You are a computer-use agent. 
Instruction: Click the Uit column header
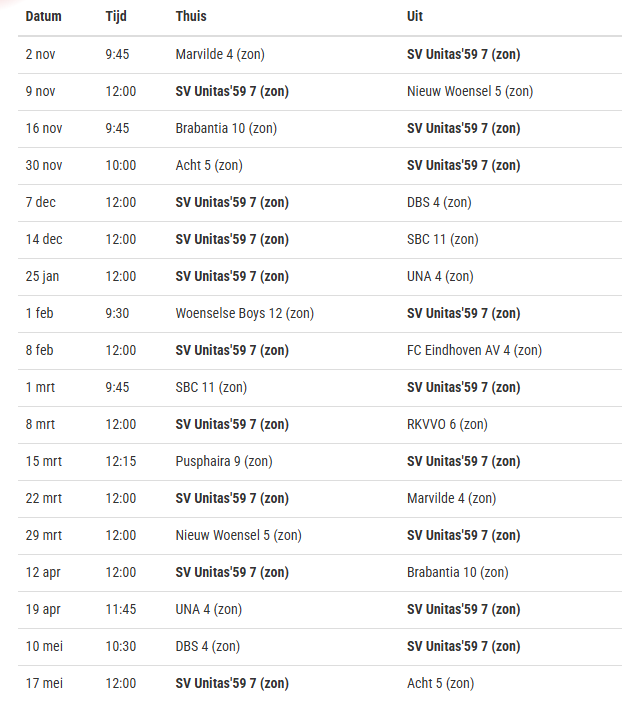[x=415, y=16]
